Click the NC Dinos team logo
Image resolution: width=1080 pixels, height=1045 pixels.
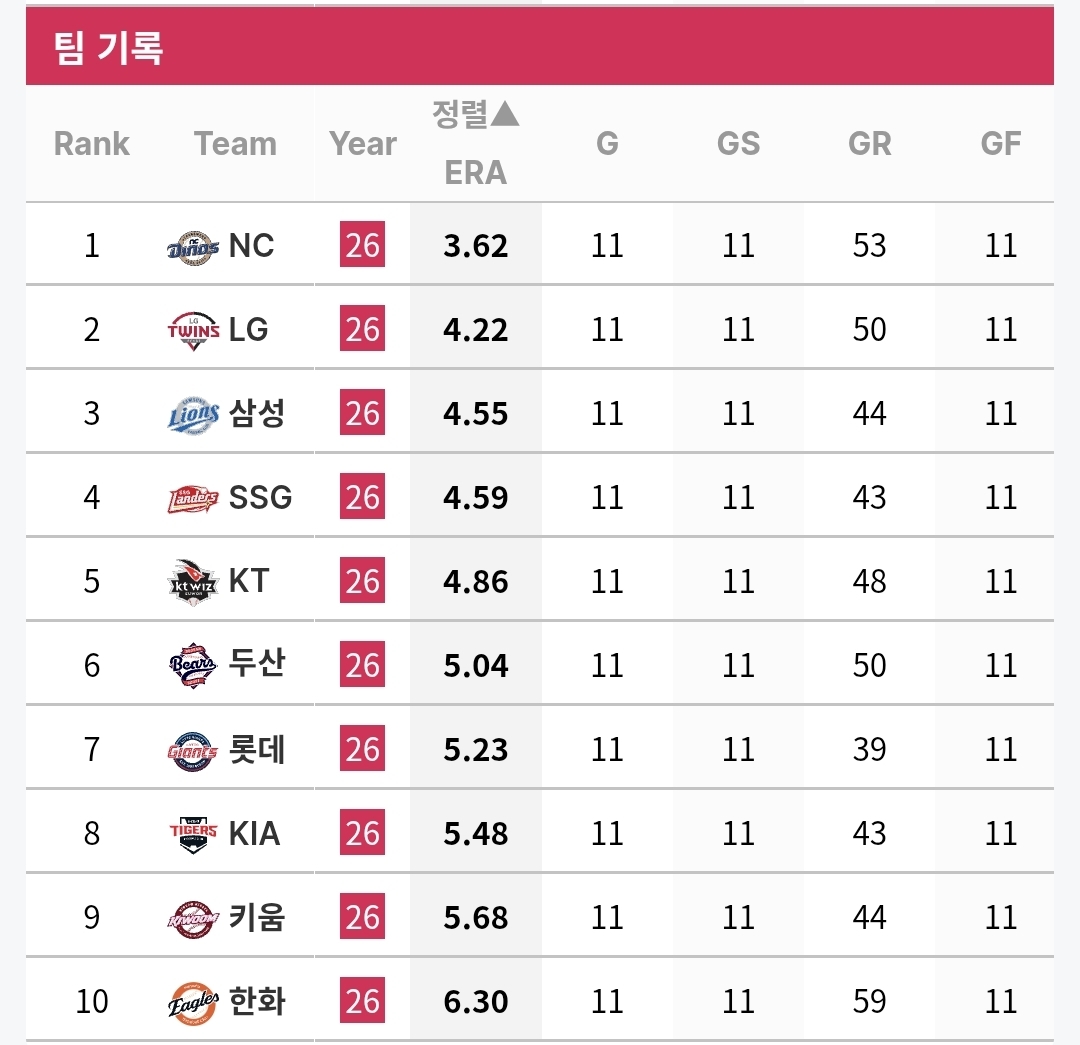(x=193, y=246)
